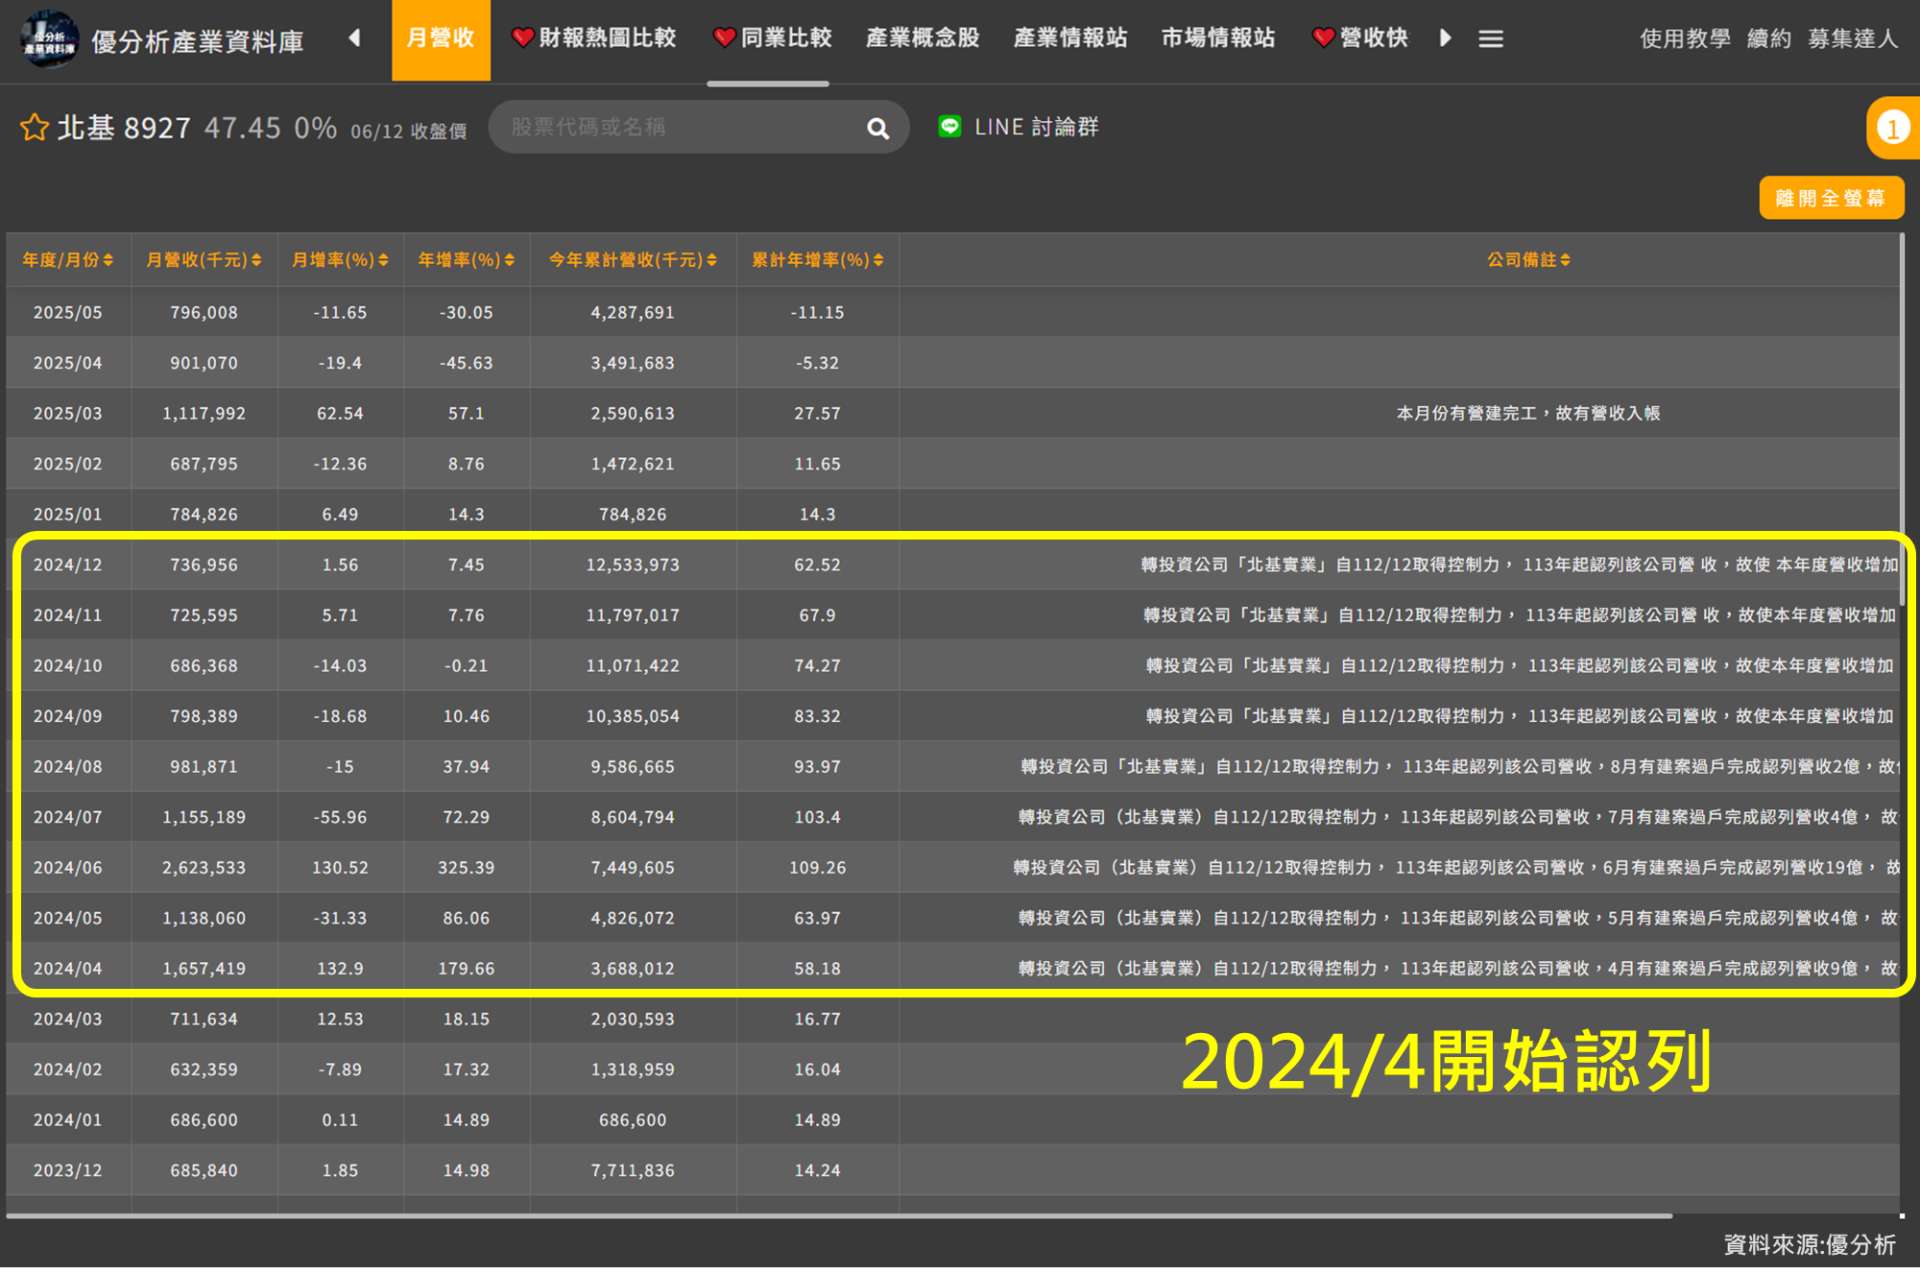
Task: Click the left arrow to scroll the navigation tabs
Action: pyautogui.click(x=354, y=38)
